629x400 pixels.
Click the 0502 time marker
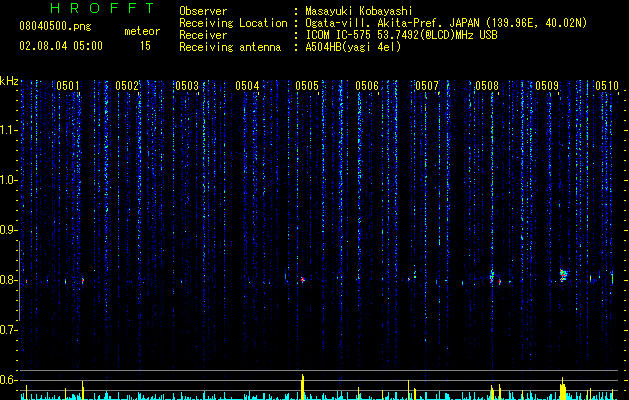[x=127, y=86]
